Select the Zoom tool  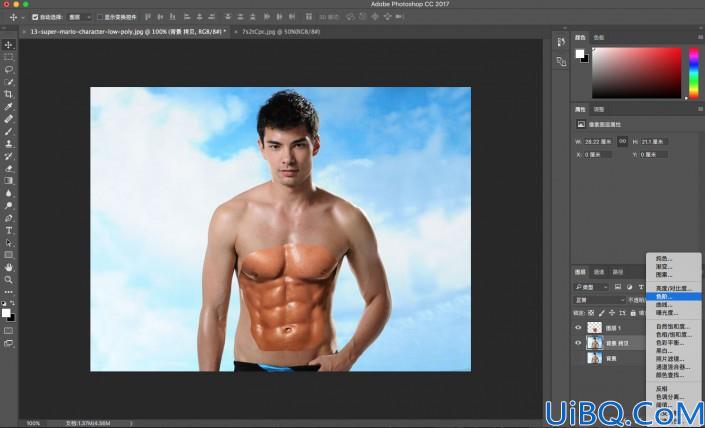click(x=8, y=280)
